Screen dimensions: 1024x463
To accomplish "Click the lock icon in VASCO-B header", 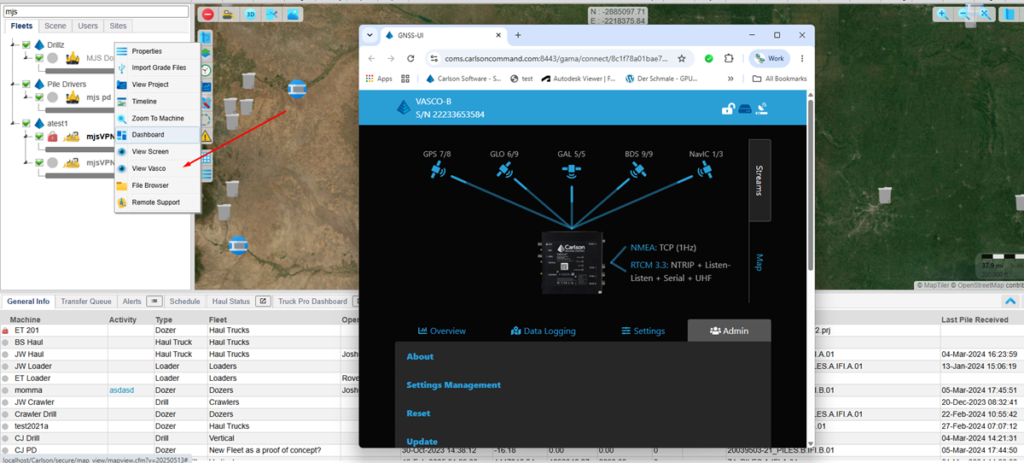I will (x=728, y=109).
